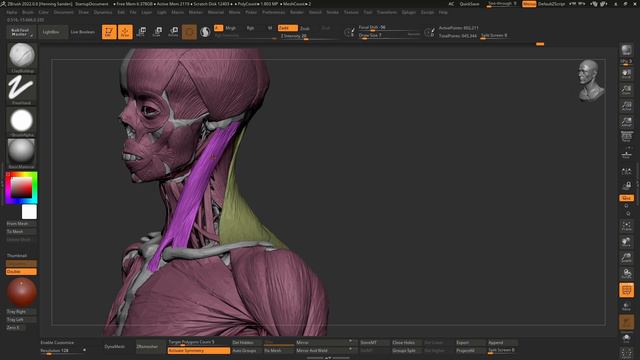Viewport: 640px width, 360px height.
Task: Click the red material sphere thumbnail
Action: tap(21, 292)
